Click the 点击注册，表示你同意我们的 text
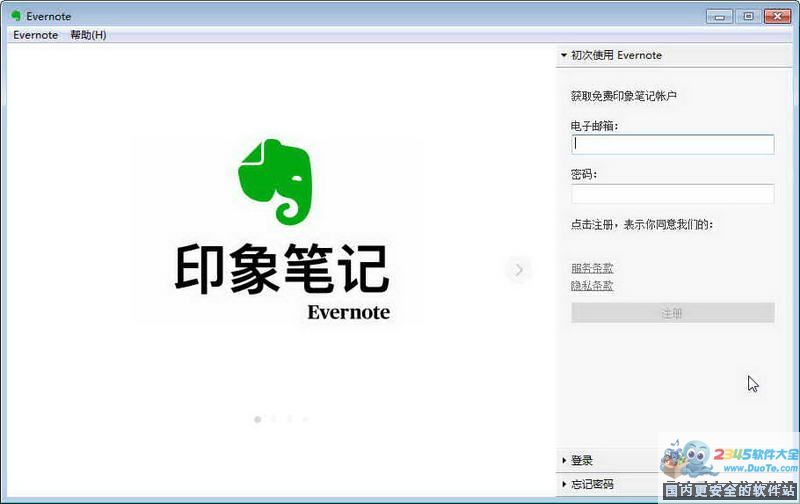 642,224
